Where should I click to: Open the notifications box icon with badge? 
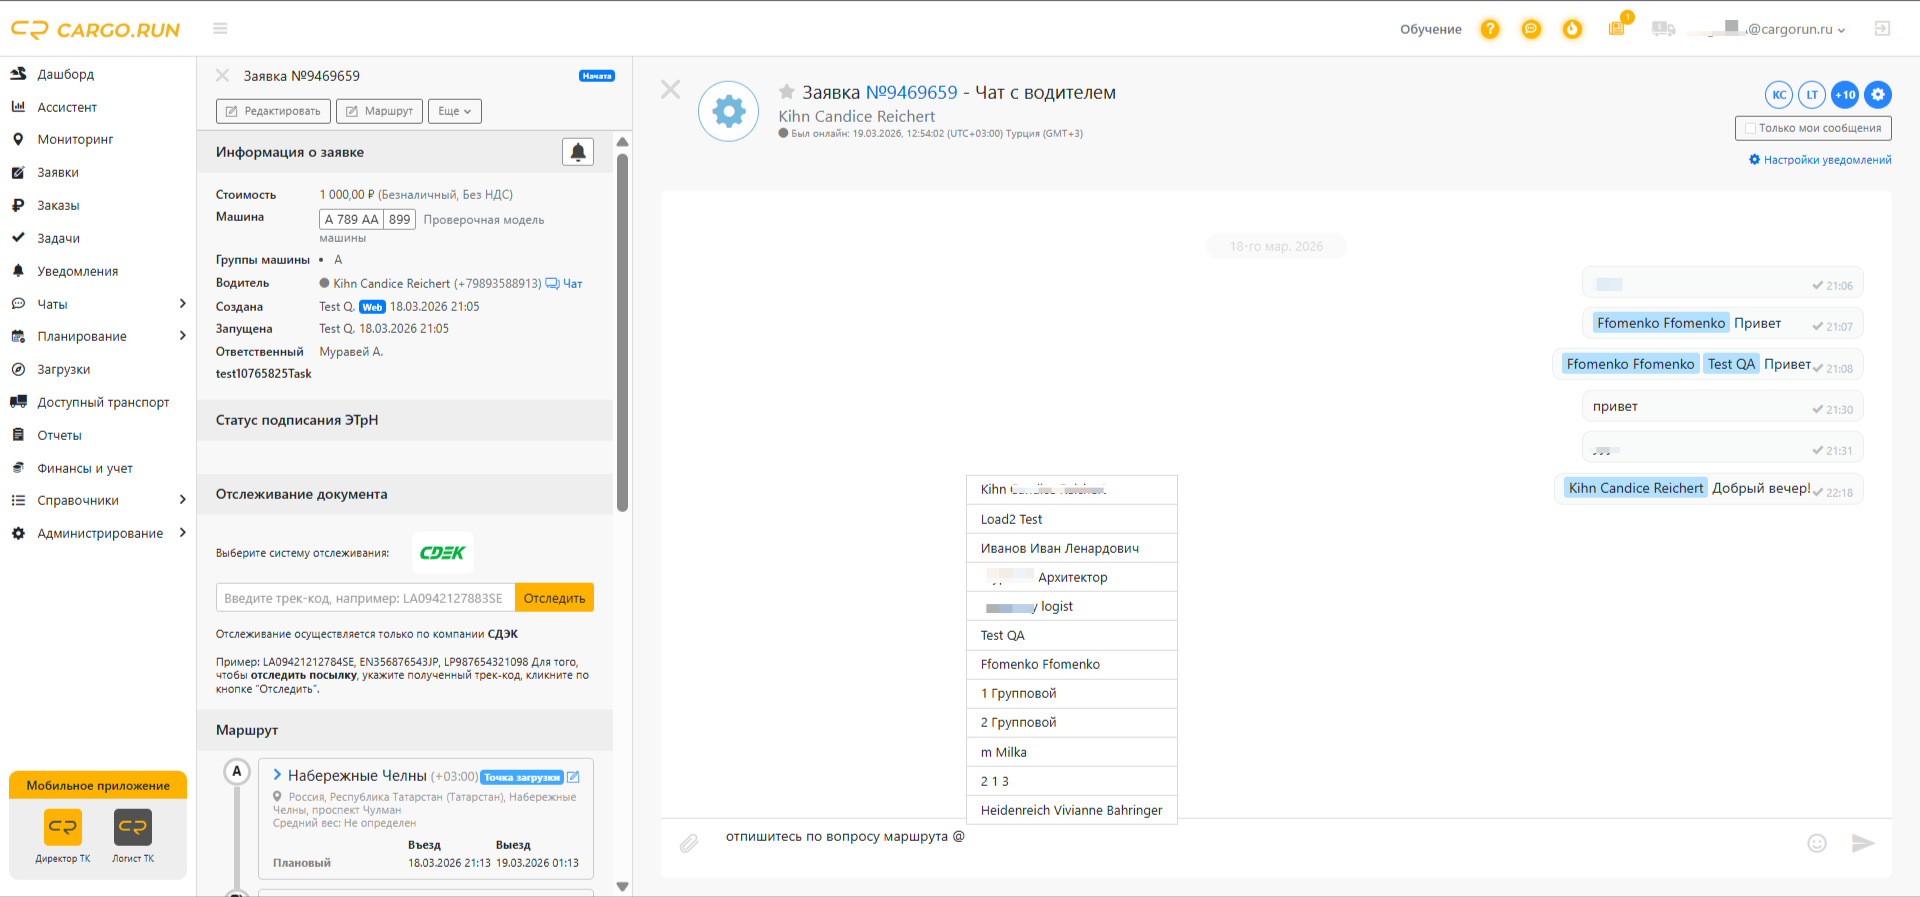[1617, 28]
